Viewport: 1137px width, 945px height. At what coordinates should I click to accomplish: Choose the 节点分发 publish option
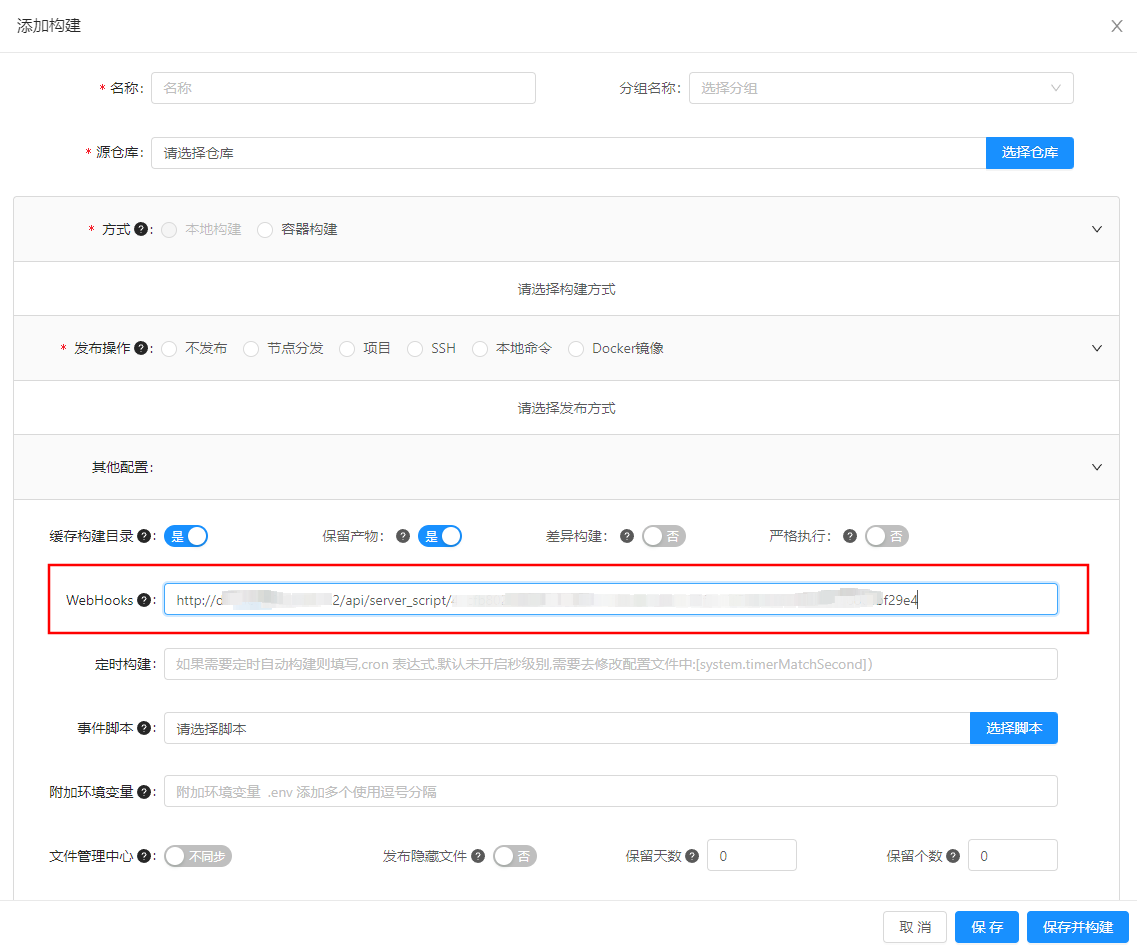[251, 349]
